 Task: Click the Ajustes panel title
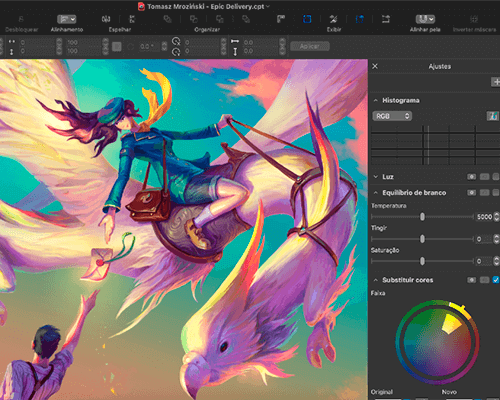pyautogui.click(x=440, y=66)
